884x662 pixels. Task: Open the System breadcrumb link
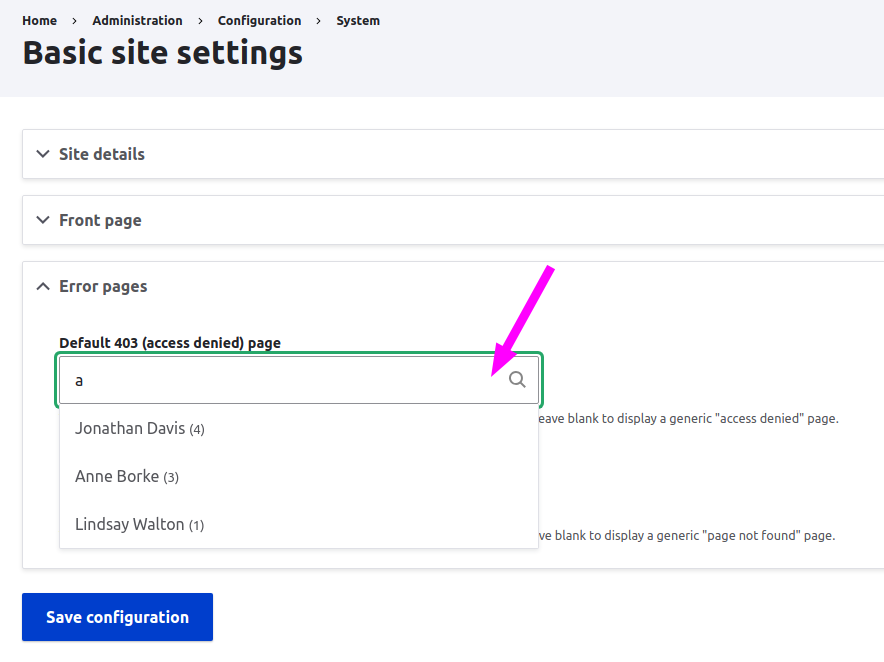point(358,21)
